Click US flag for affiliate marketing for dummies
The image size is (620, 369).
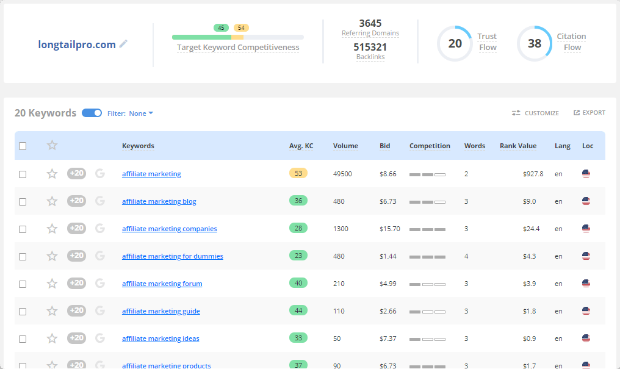click(586, 256)
